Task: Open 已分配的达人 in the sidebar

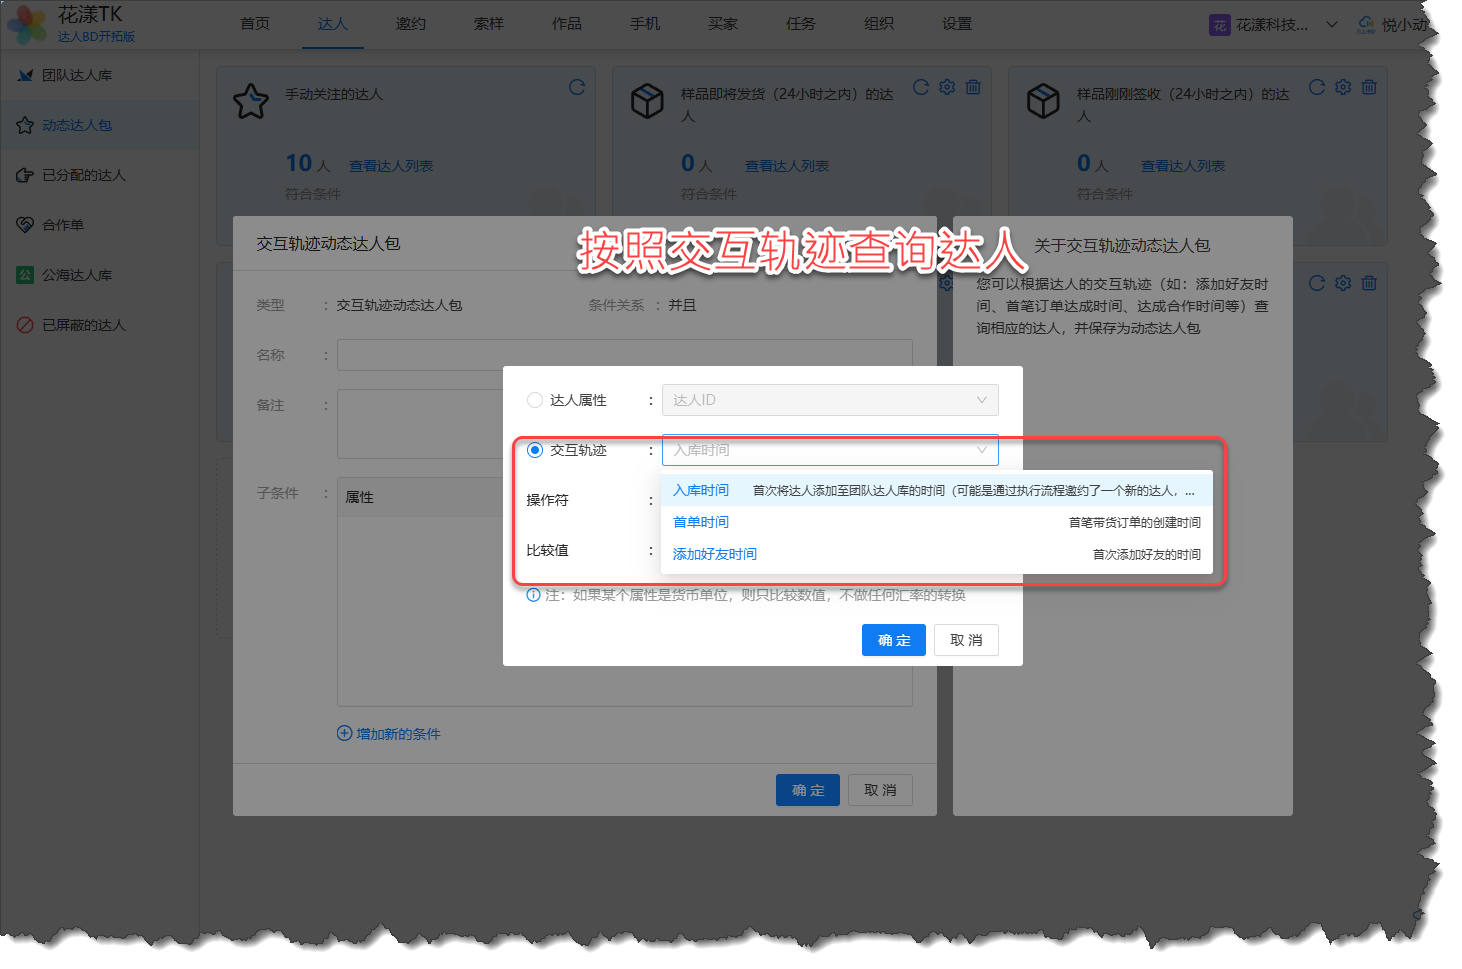Action: point(83,175)
